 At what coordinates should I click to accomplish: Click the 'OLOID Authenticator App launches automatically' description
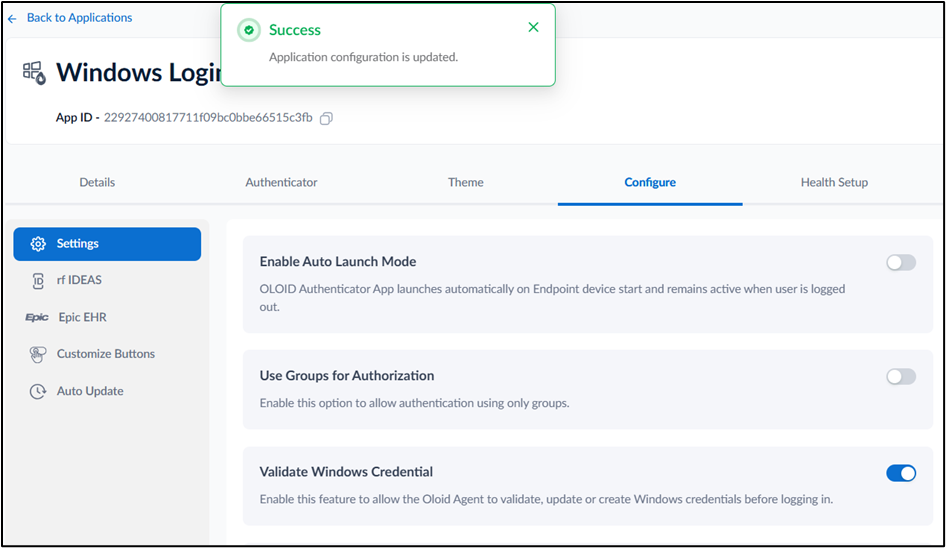tap(552, 298)
